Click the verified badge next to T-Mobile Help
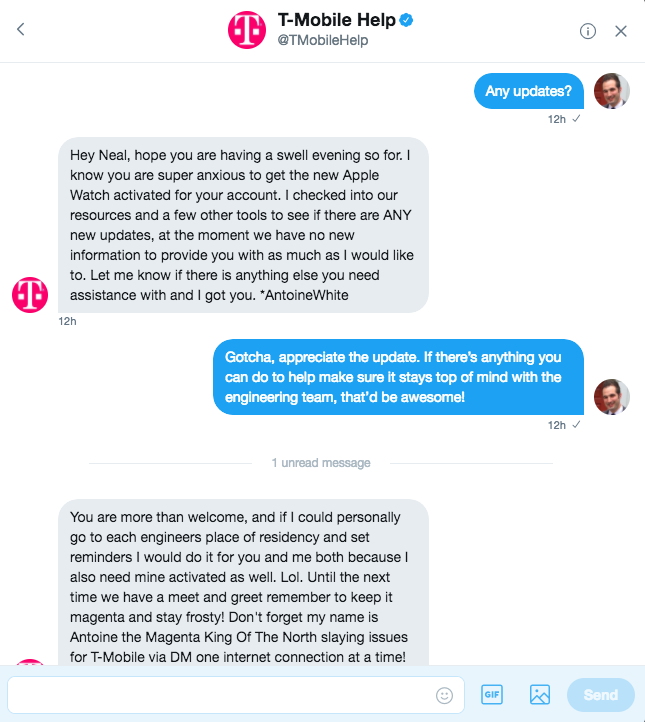The width and height of the screenshot is (645, 722). 406,20
